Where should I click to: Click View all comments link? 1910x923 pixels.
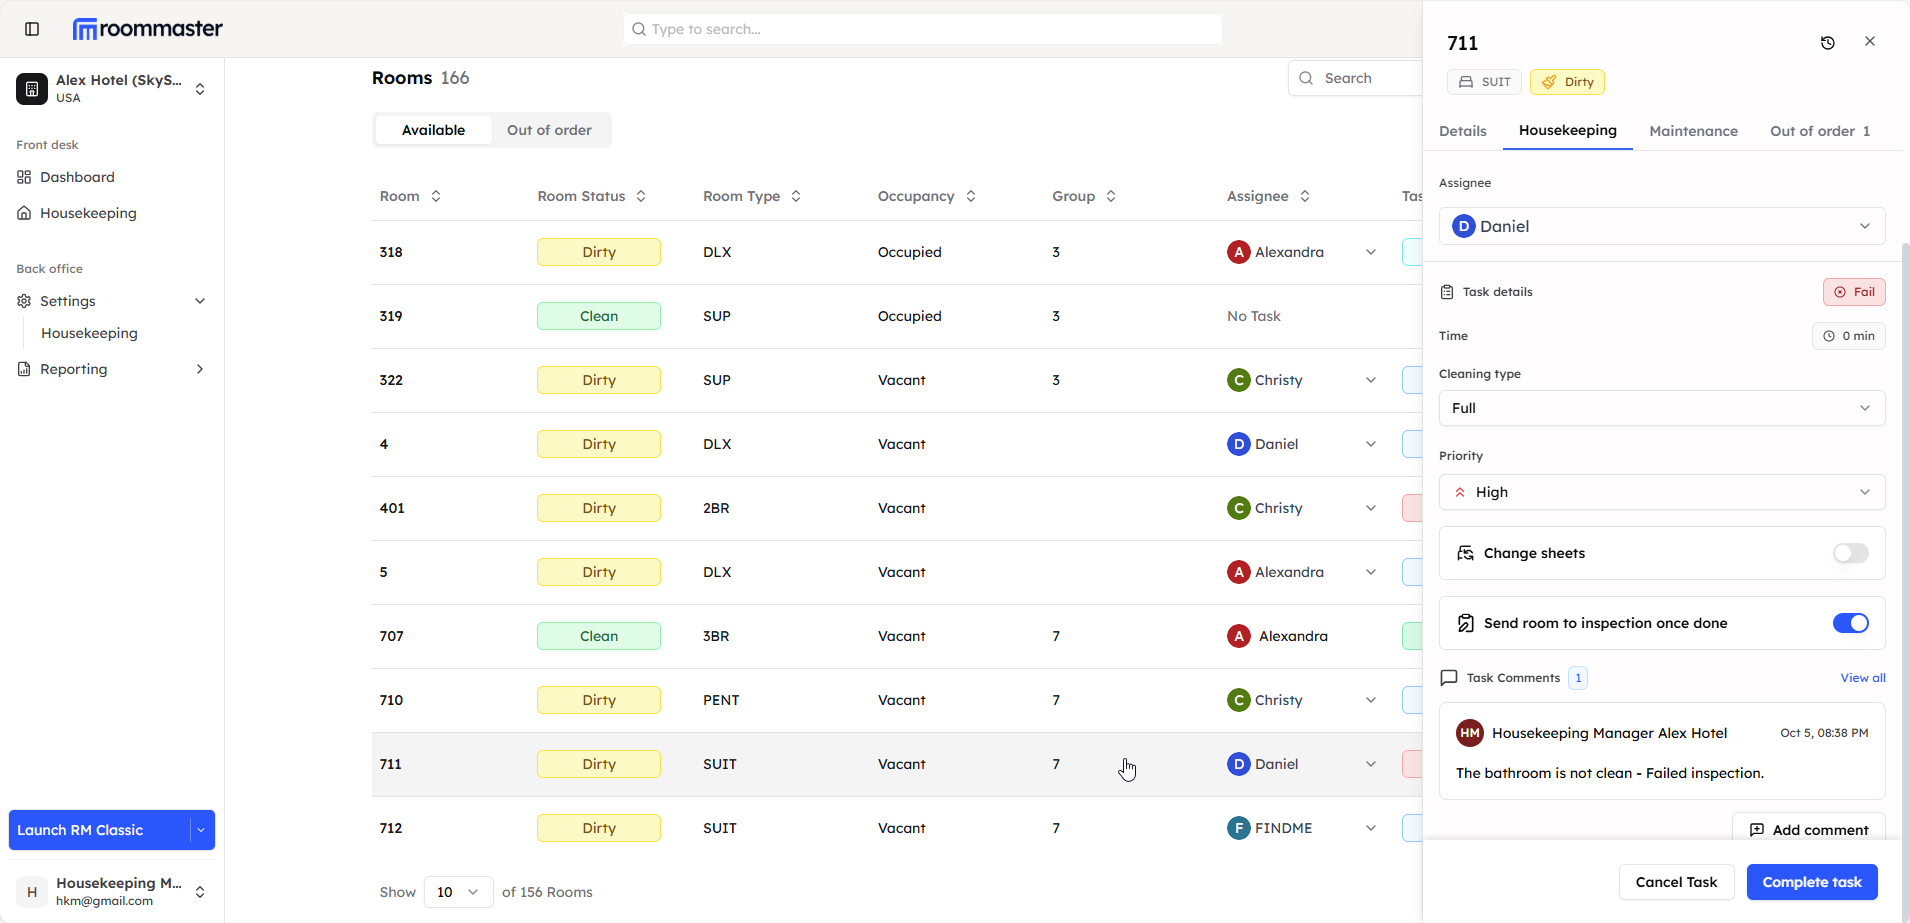click(1862, 678)
